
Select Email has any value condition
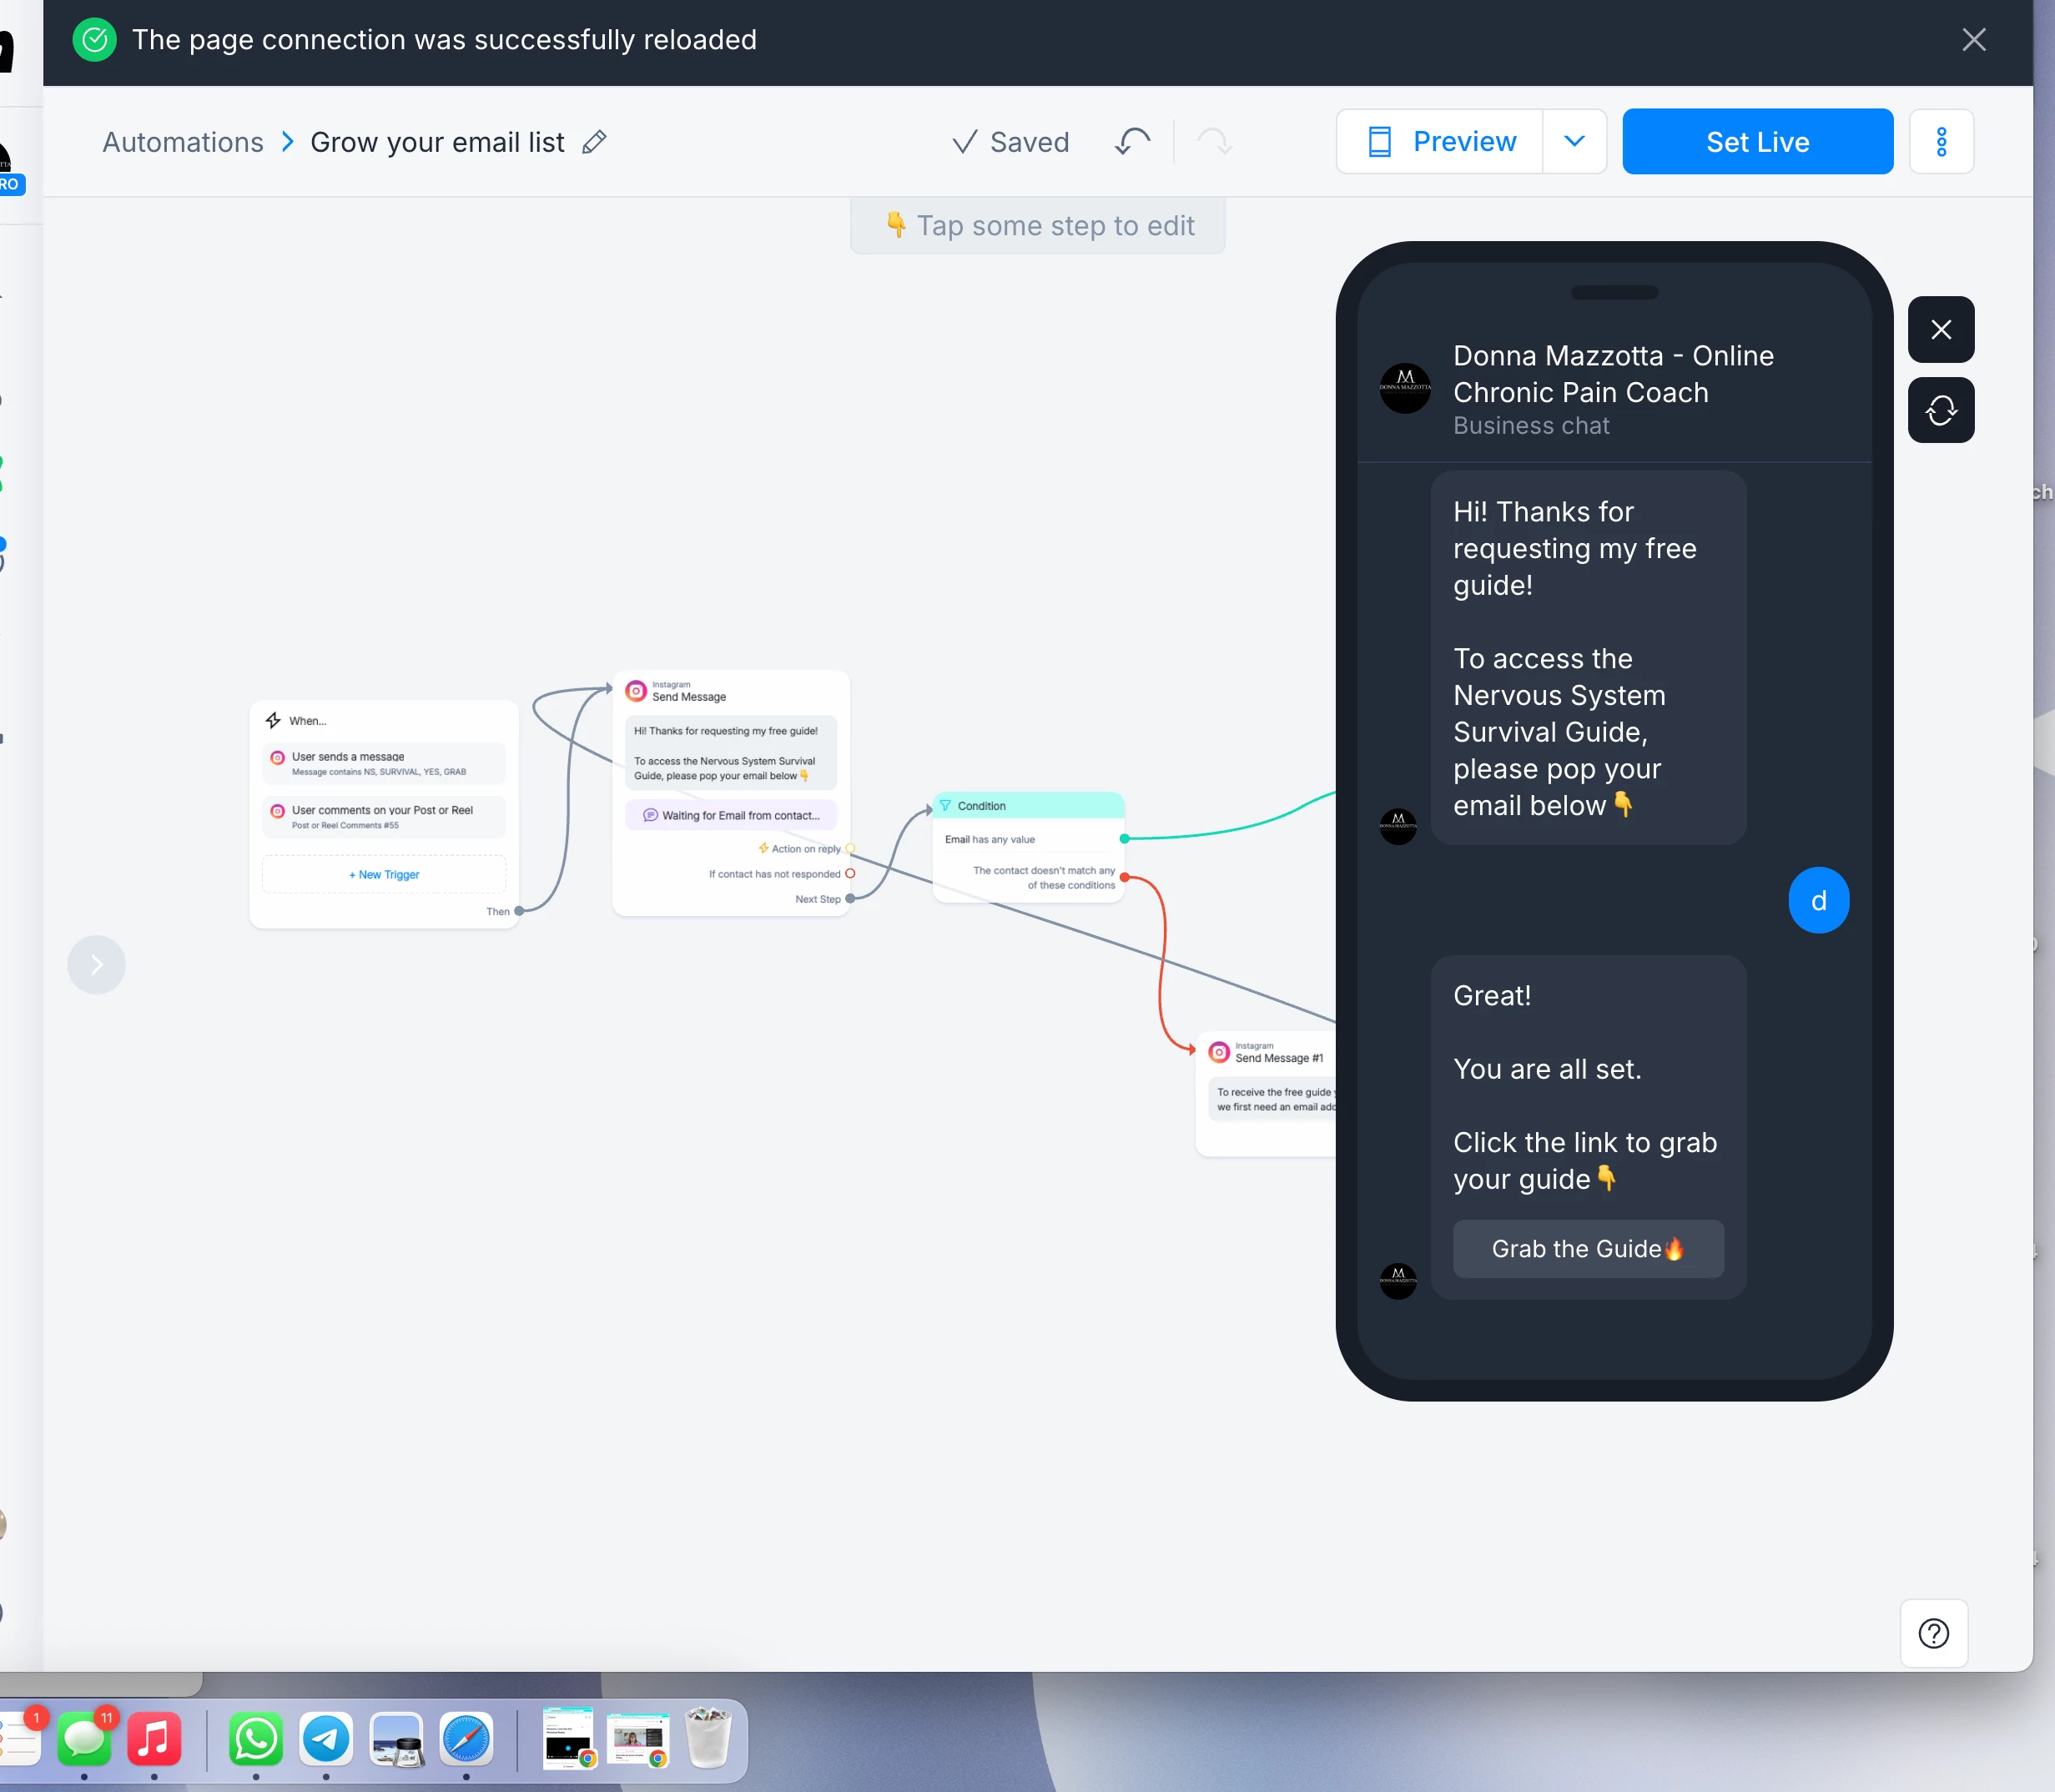[x=990, y=840]
